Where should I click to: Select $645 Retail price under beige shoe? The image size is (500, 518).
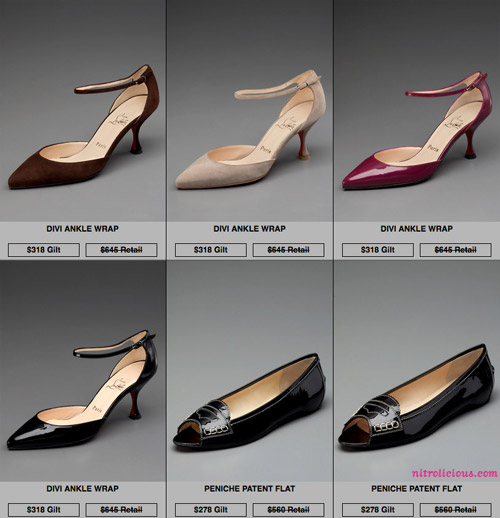coord(288,250)
